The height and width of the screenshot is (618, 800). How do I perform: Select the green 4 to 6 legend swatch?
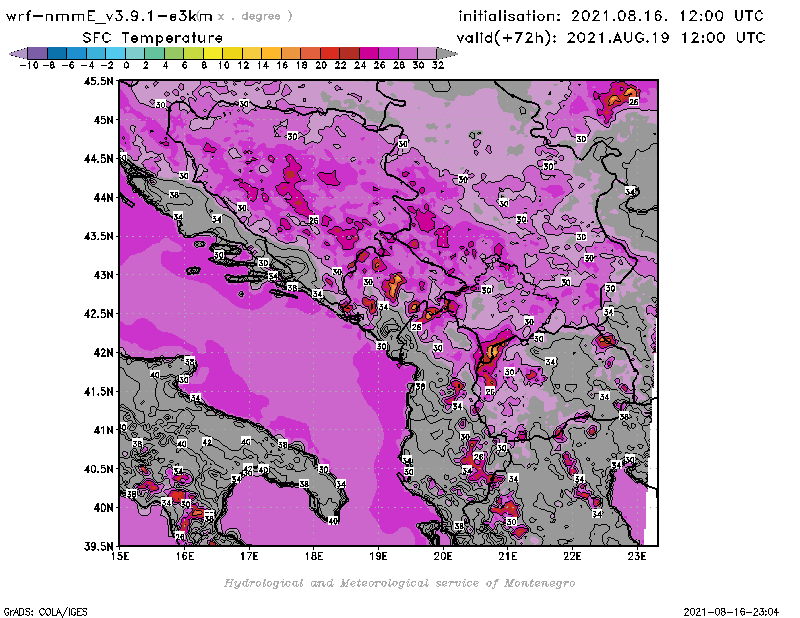point(174,53)
